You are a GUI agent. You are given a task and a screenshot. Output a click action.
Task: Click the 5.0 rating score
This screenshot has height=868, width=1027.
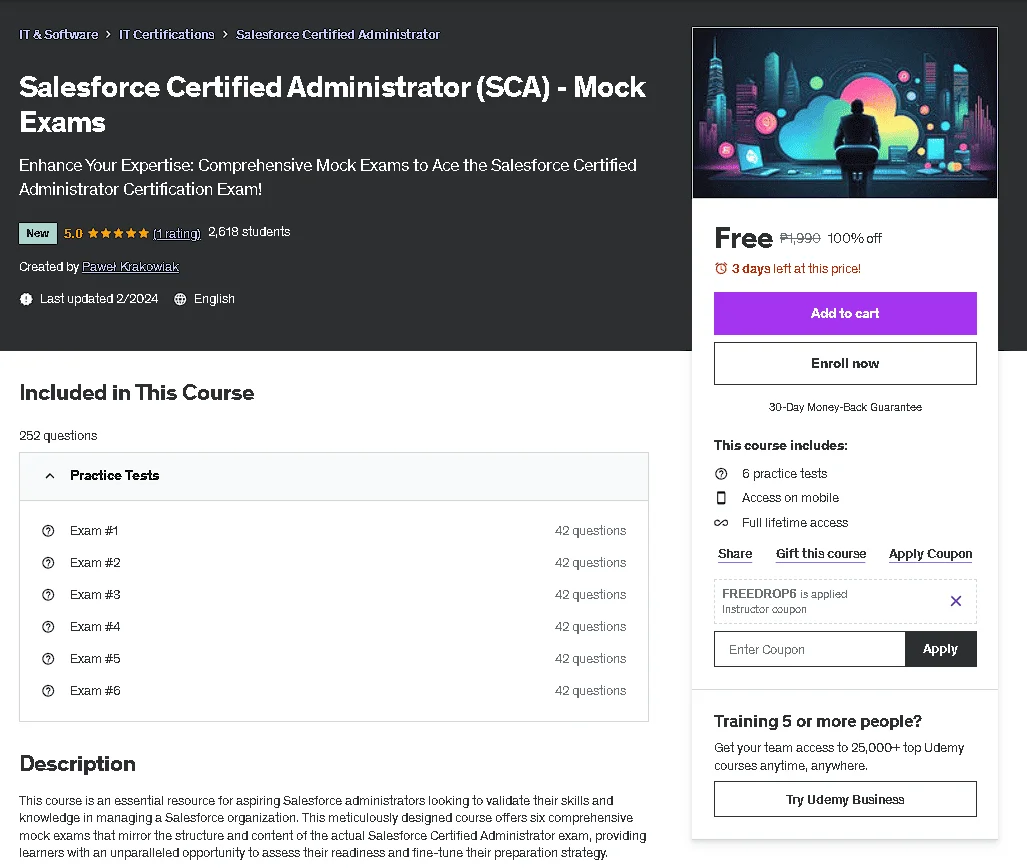tap(73, 234)
